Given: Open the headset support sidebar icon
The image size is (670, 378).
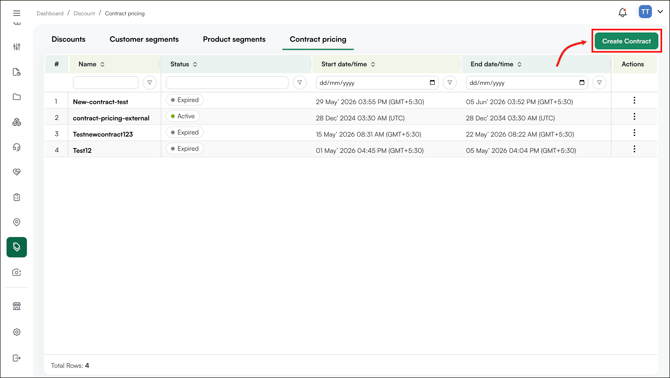Looking at the screenshot, I should tap(17, 147).
